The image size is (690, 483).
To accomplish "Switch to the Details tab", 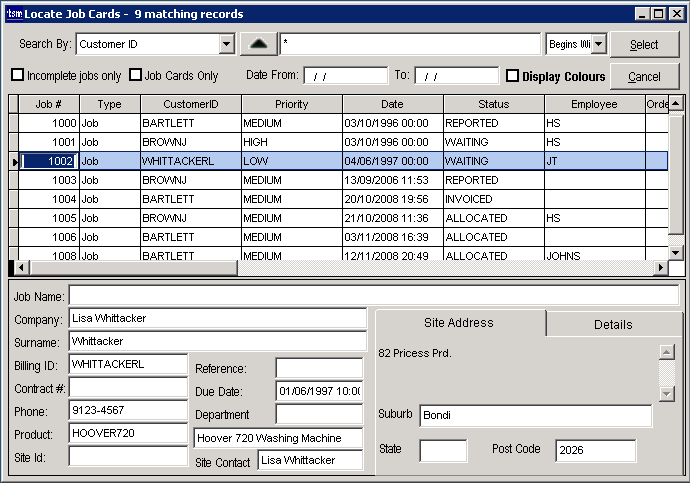I will coord(612,324).
